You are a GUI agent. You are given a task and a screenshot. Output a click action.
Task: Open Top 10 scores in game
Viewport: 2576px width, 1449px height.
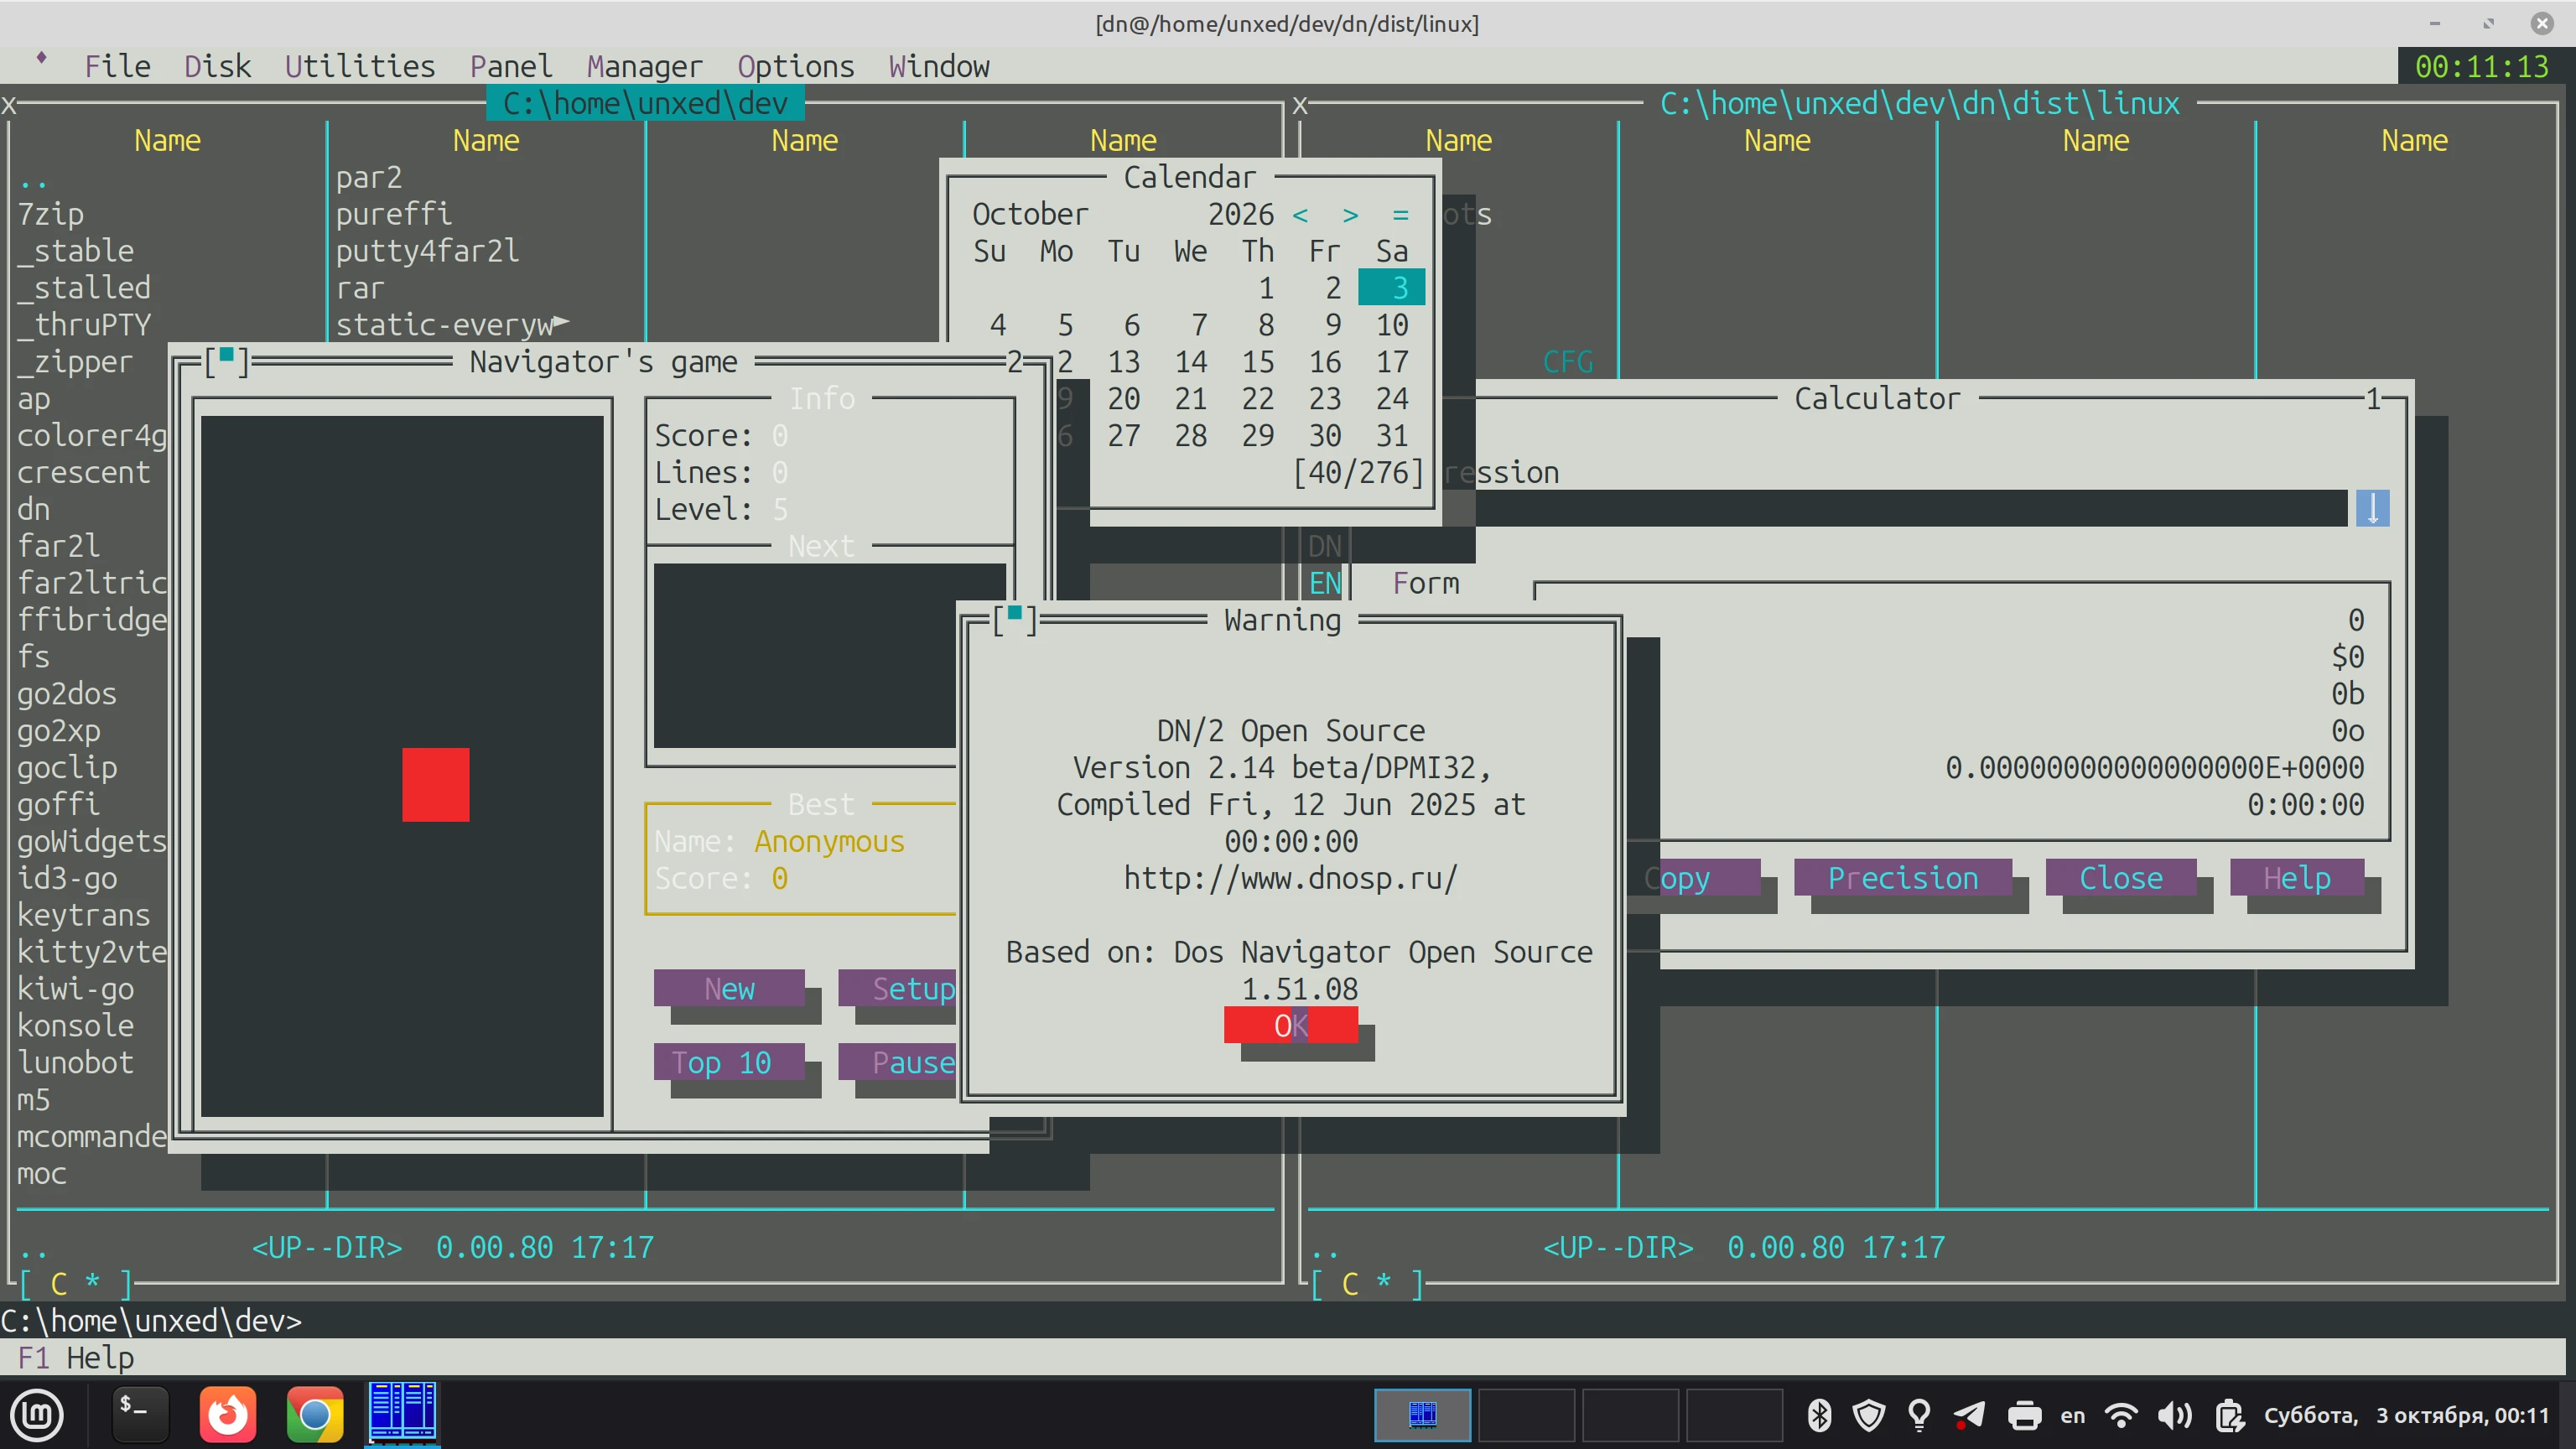click(x=729, y=1062)
